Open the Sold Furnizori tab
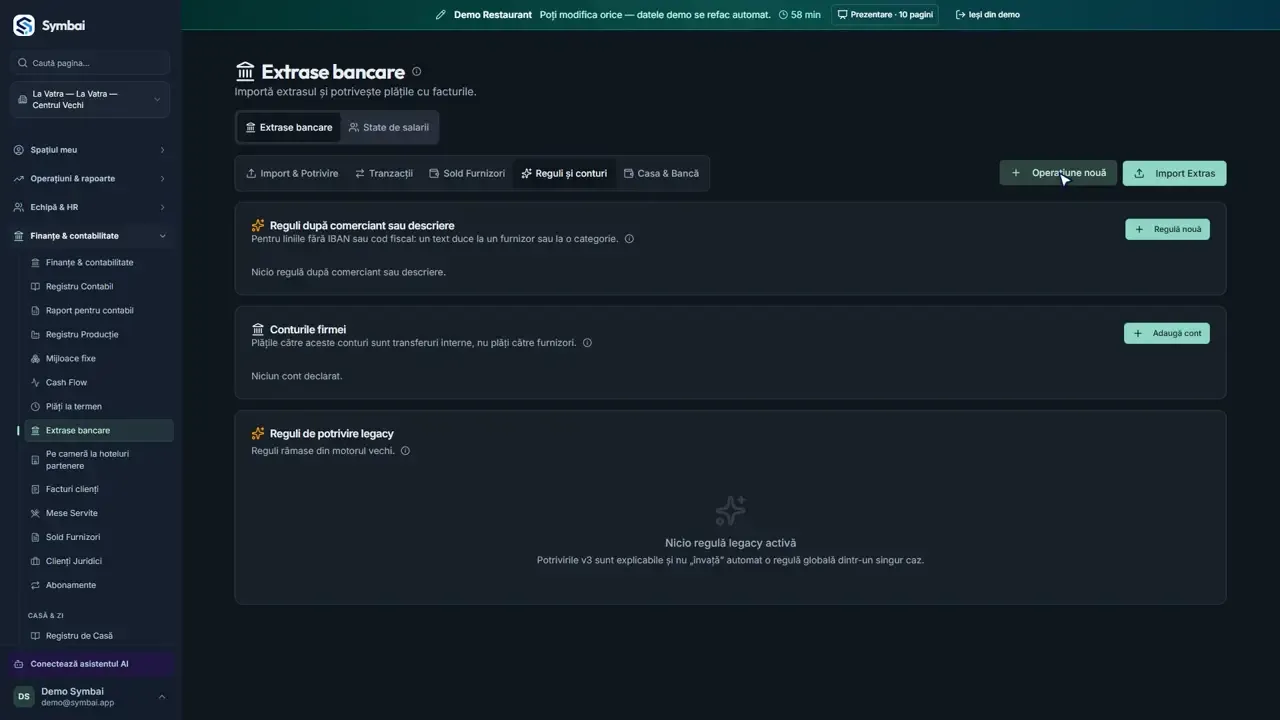 tap(467, 174)
